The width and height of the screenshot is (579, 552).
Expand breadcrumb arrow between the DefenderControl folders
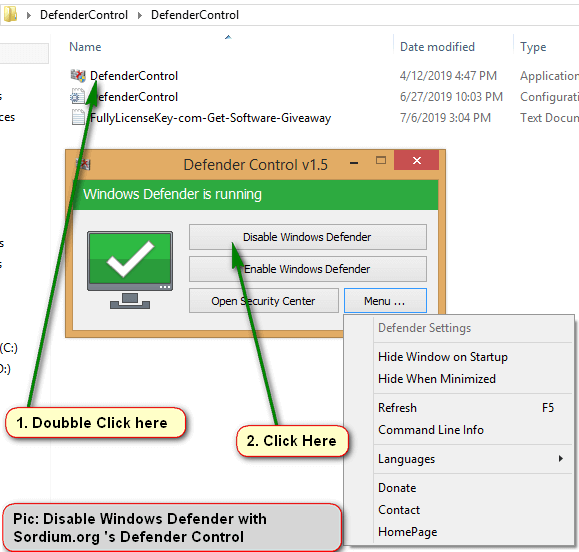[140, 15]
